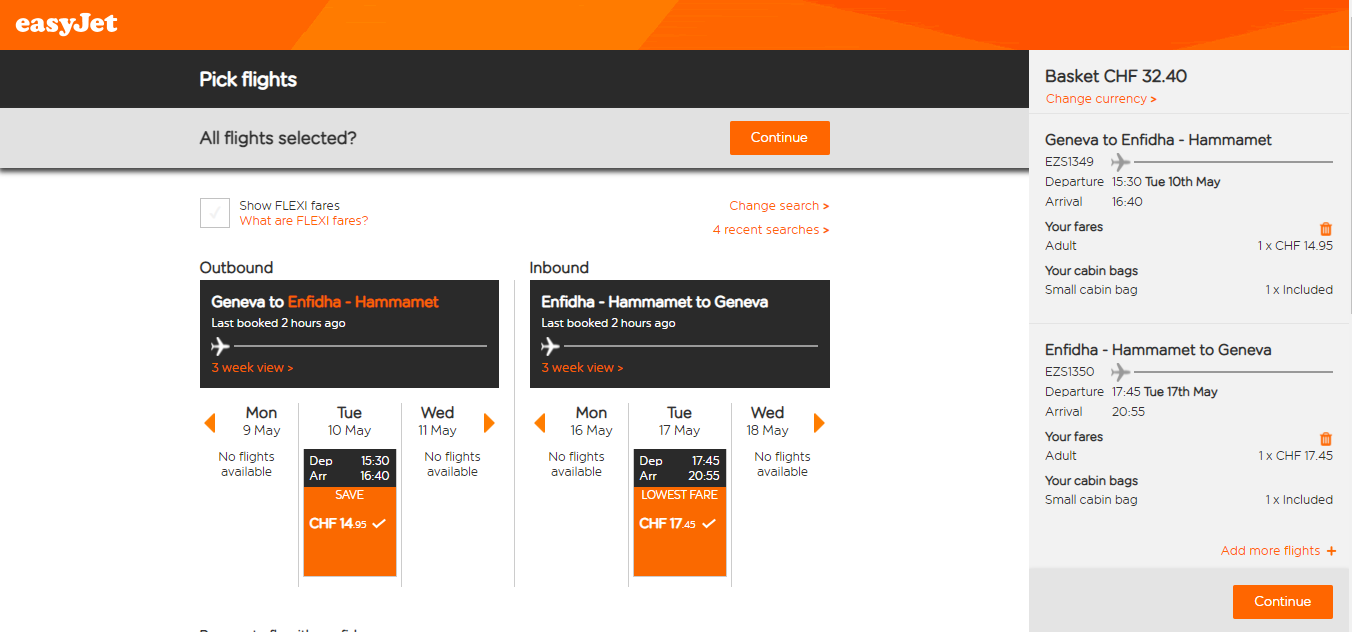Expand the 4 recent searches list

coord(771,230)
